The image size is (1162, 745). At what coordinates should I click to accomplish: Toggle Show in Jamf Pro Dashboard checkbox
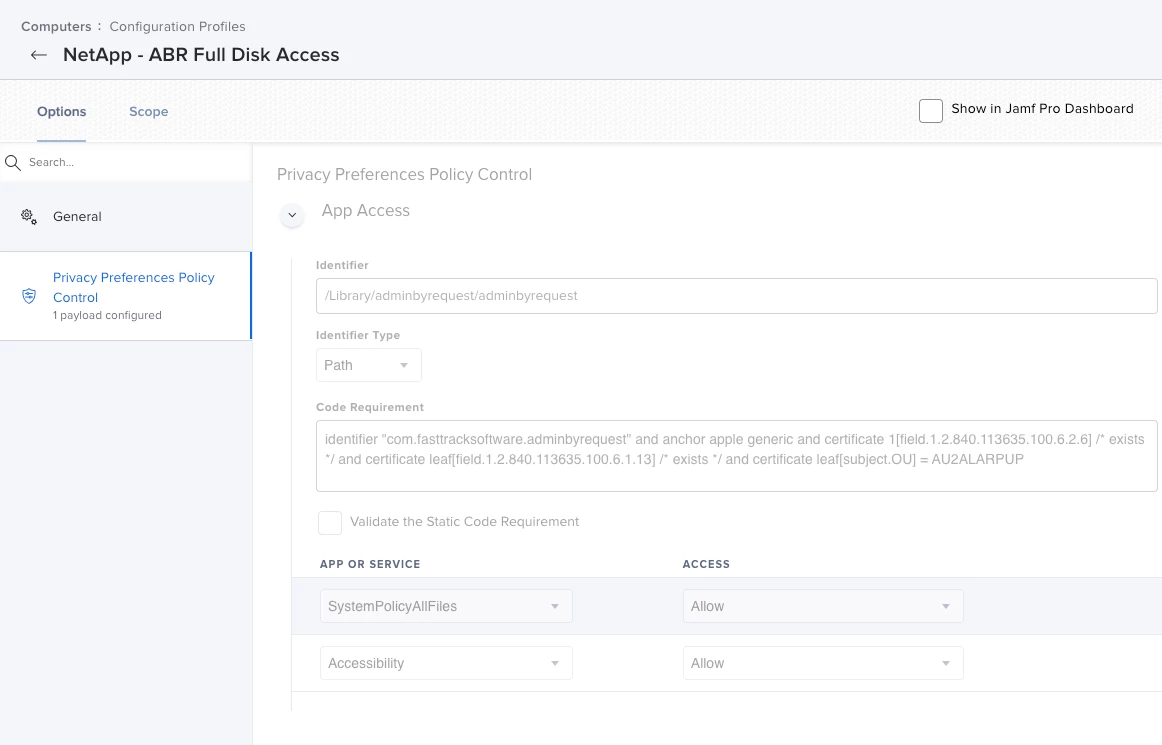click(931, 110)
